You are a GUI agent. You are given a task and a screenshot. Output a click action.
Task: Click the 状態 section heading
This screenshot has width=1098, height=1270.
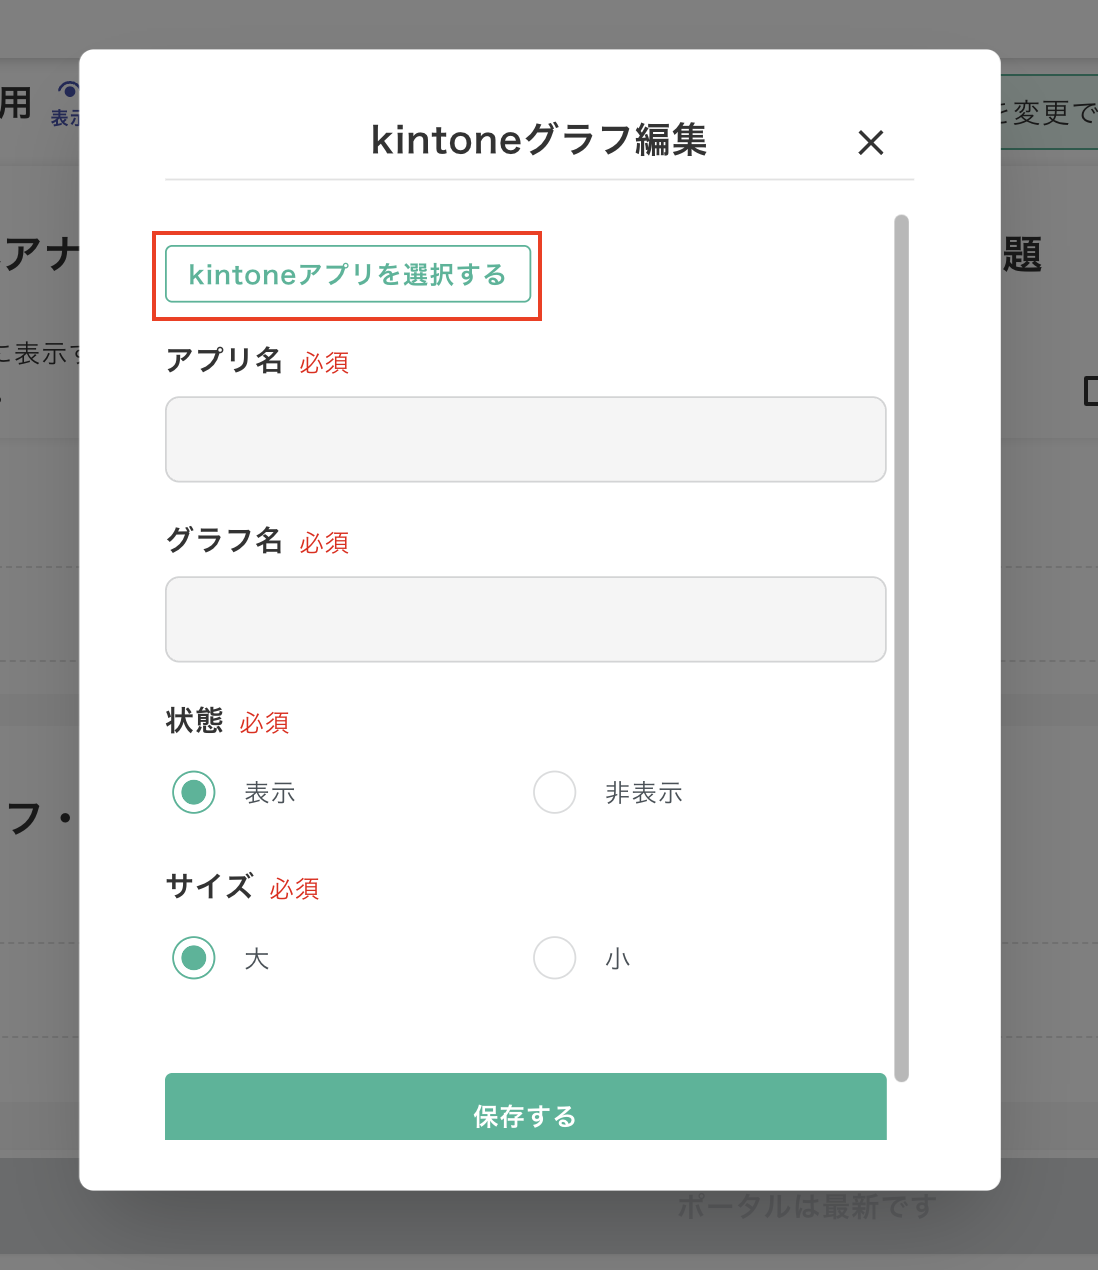click(x=193, y=722)
